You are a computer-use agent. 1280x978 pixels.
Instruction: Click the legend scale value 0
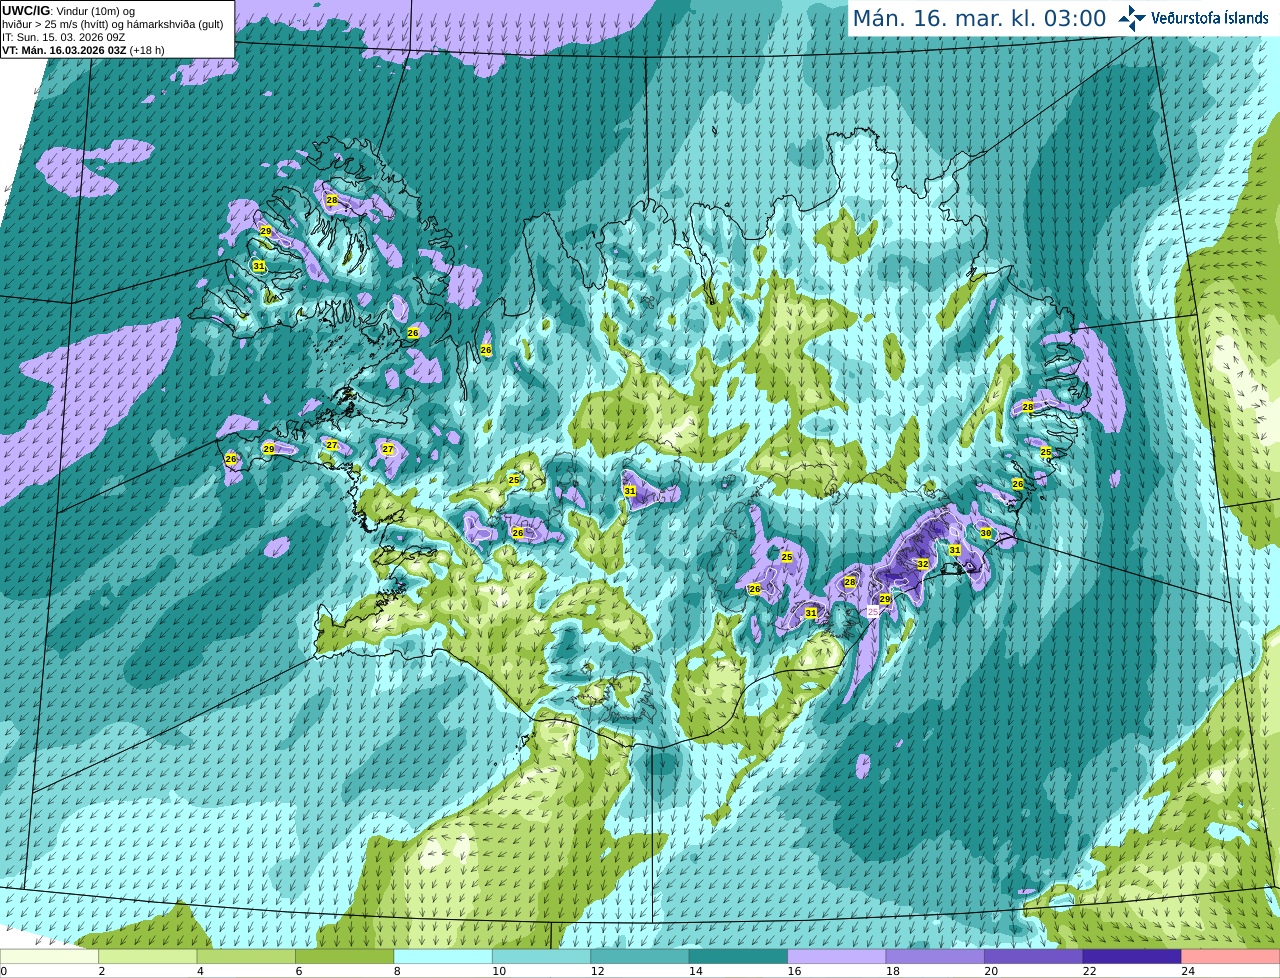[3, 971]
